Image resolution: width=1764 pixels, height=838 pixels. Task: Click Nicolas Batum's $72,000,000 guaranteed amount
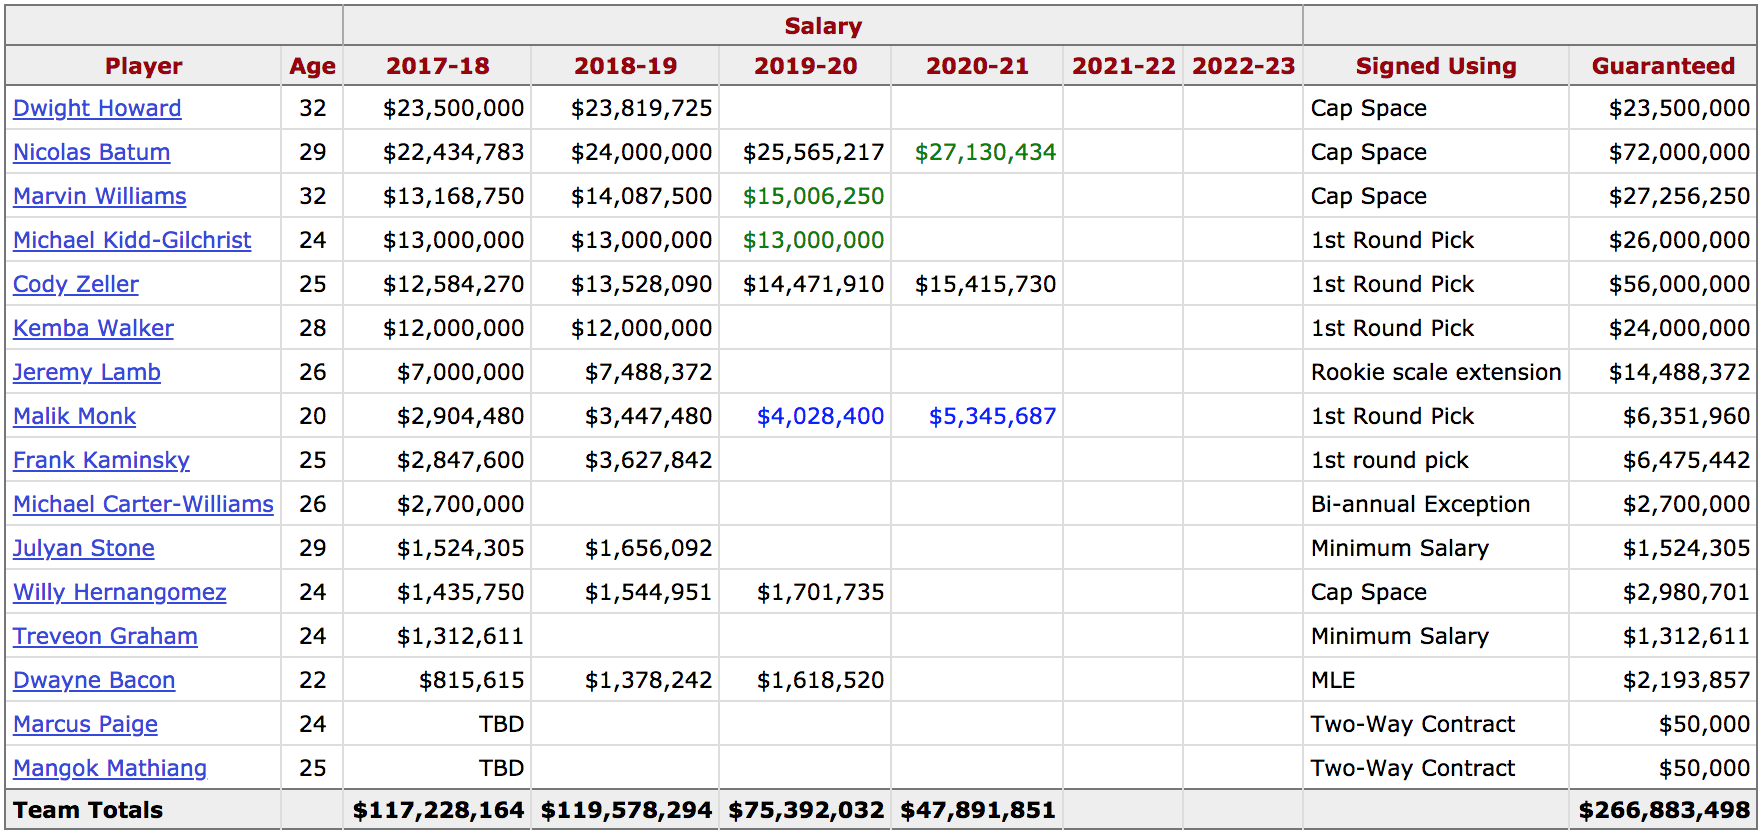click(1679, 152)
